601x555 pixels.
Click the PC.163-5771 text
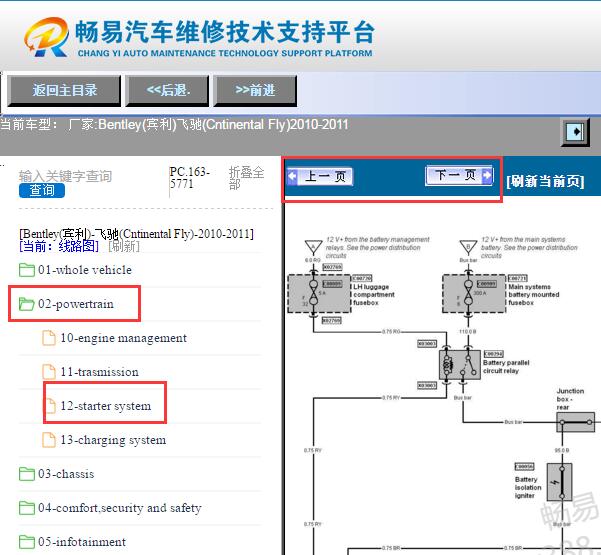click(190, 178)
